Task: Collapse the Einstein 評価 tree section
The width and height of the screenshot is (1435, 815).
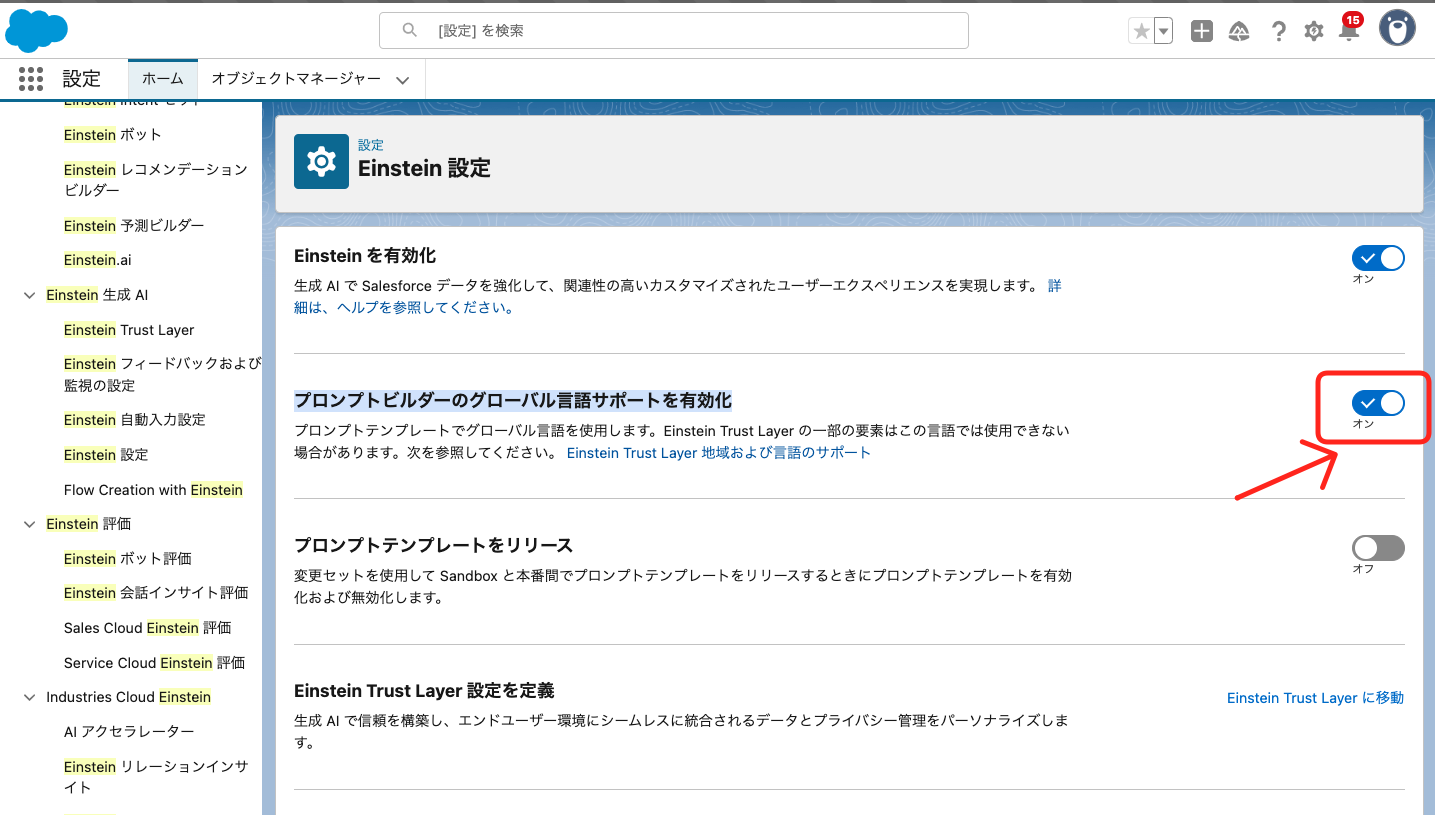Action: point(29,524)
